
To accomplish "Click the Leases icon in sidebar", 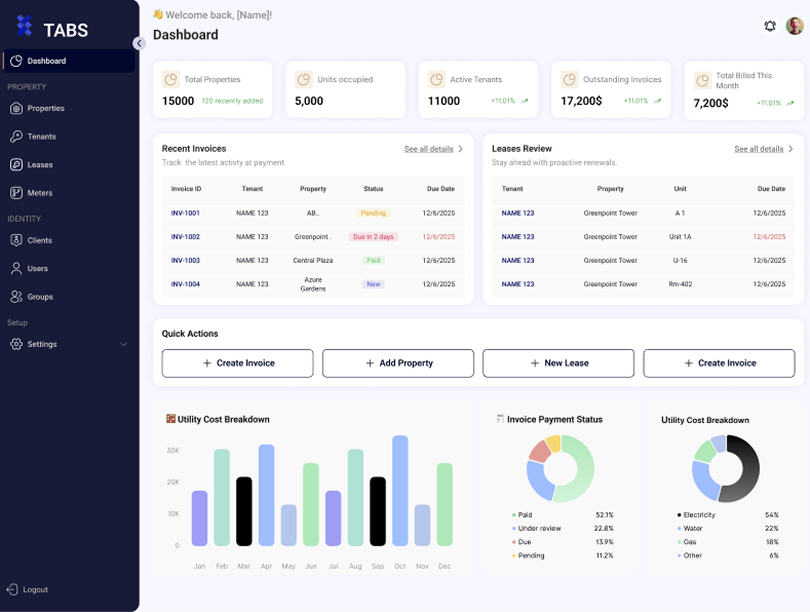I will [17, 164].
